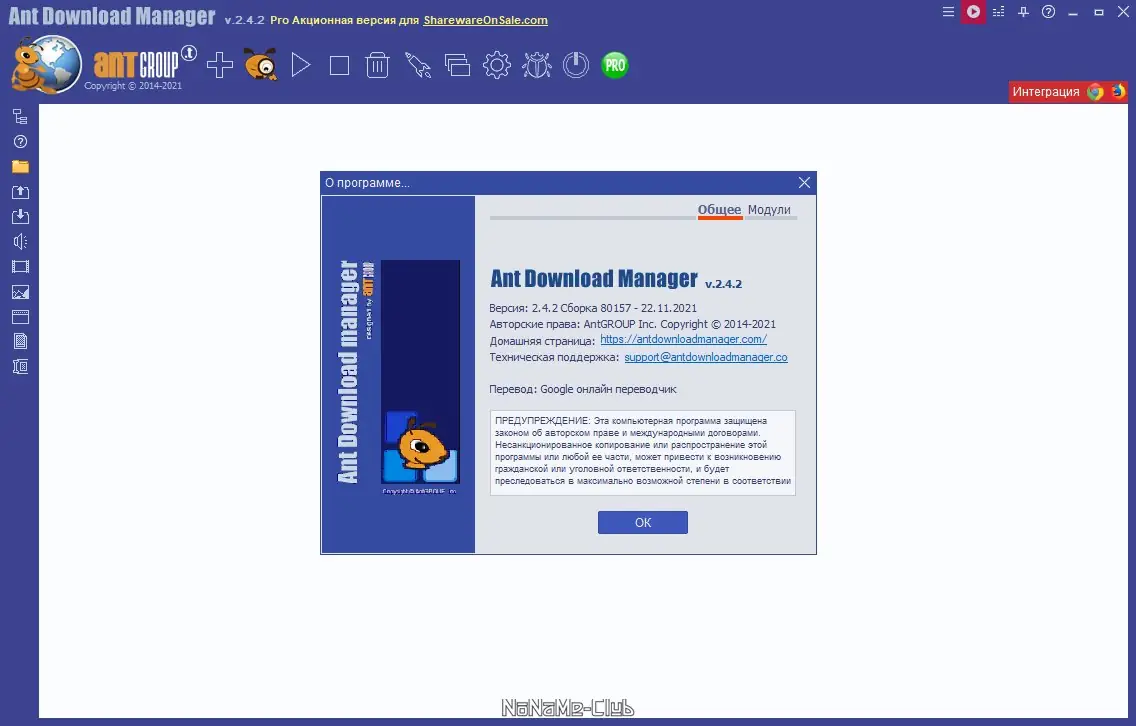This screenshot has width=1136, height=726.
Task: Switch to the Модули tab in About dialog
Action: pyautogui.click(x=769, y=209)
